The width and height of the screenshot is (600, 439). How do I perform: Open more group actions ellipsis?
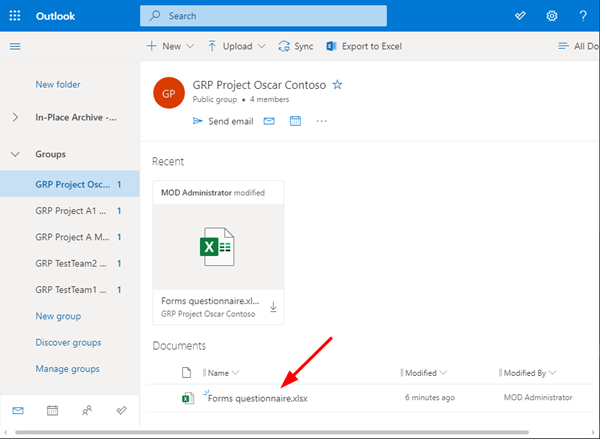(x=321, y=121)
